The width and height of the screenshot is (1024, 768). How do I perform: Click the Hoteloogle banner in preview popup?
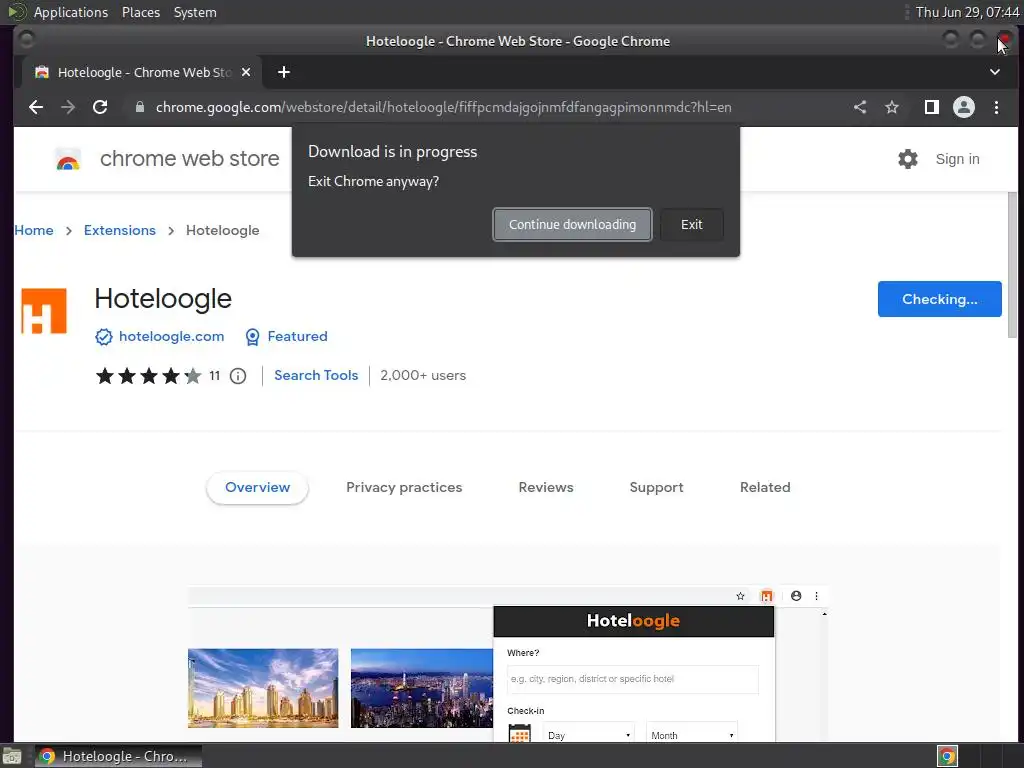coord(633,621)
